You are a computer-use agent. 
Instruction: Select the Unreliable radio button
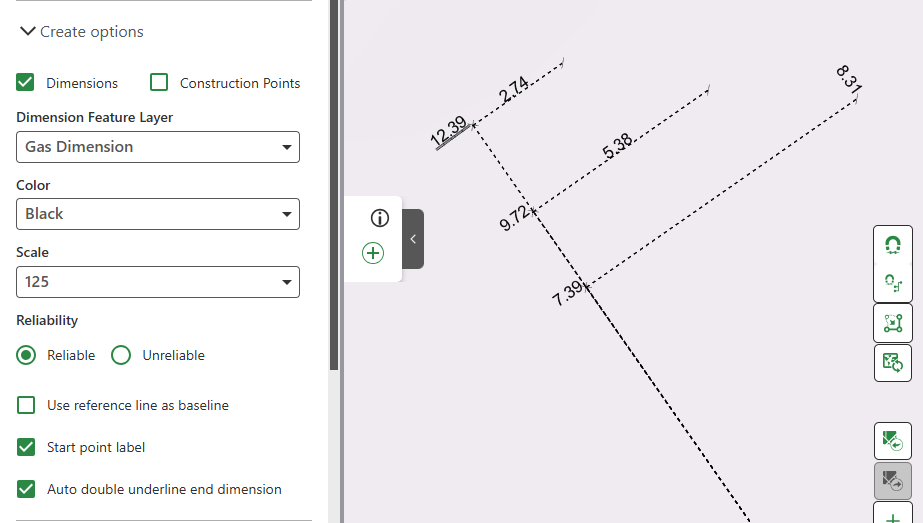(121, 355)
